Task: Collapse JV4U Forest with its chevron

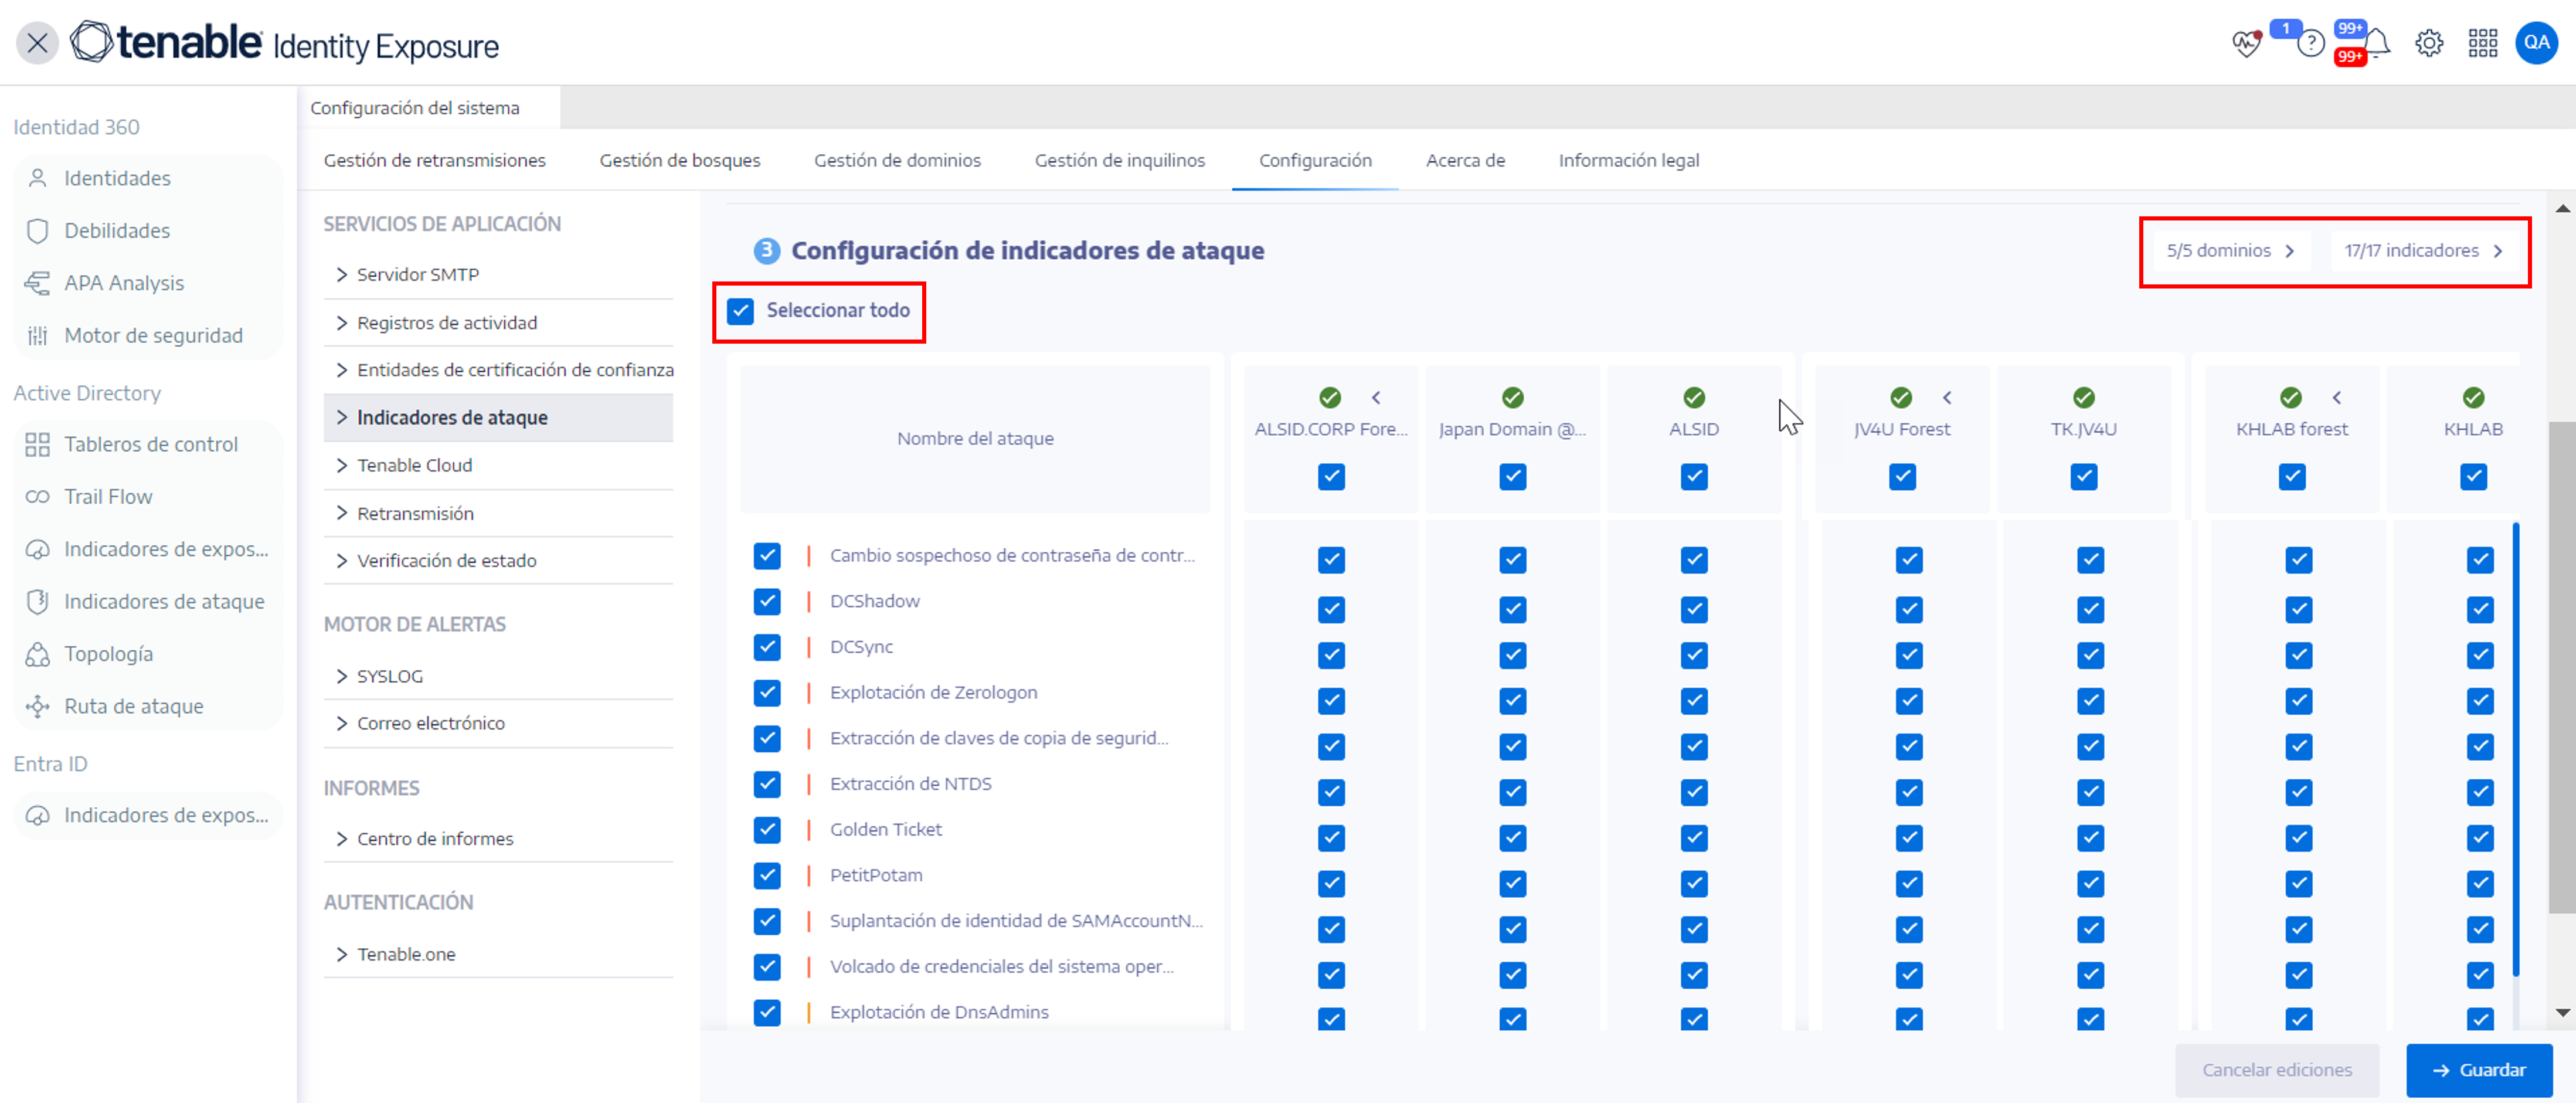Action: point(1947,398)
